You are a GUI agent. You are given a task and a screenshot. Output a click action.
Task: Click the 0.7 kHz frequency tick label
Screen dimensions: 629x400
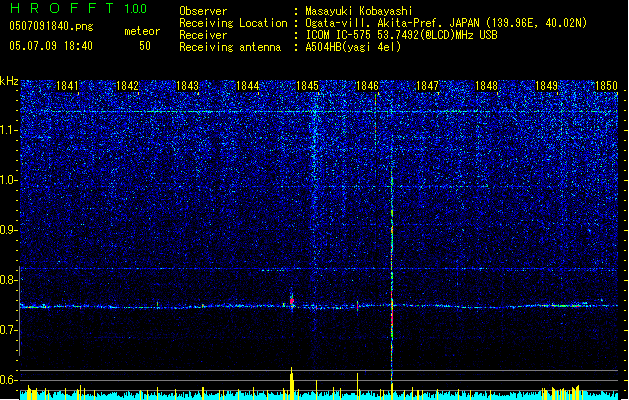[8, 330]
